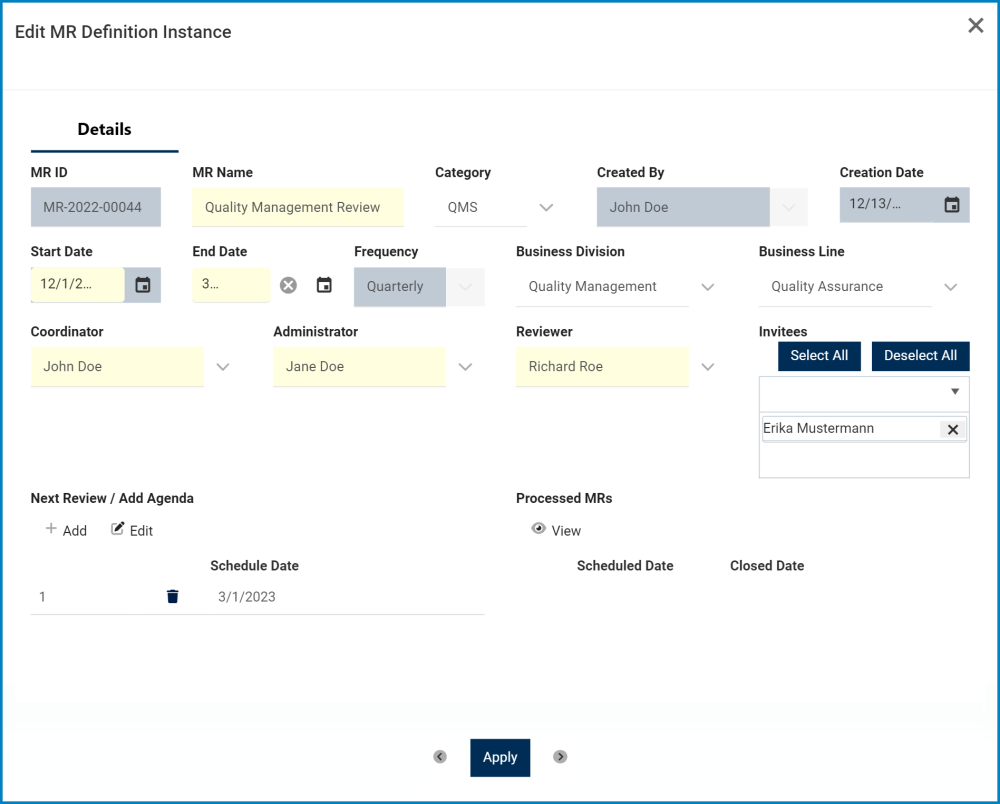Click Select All invitees button

(819, 356)
